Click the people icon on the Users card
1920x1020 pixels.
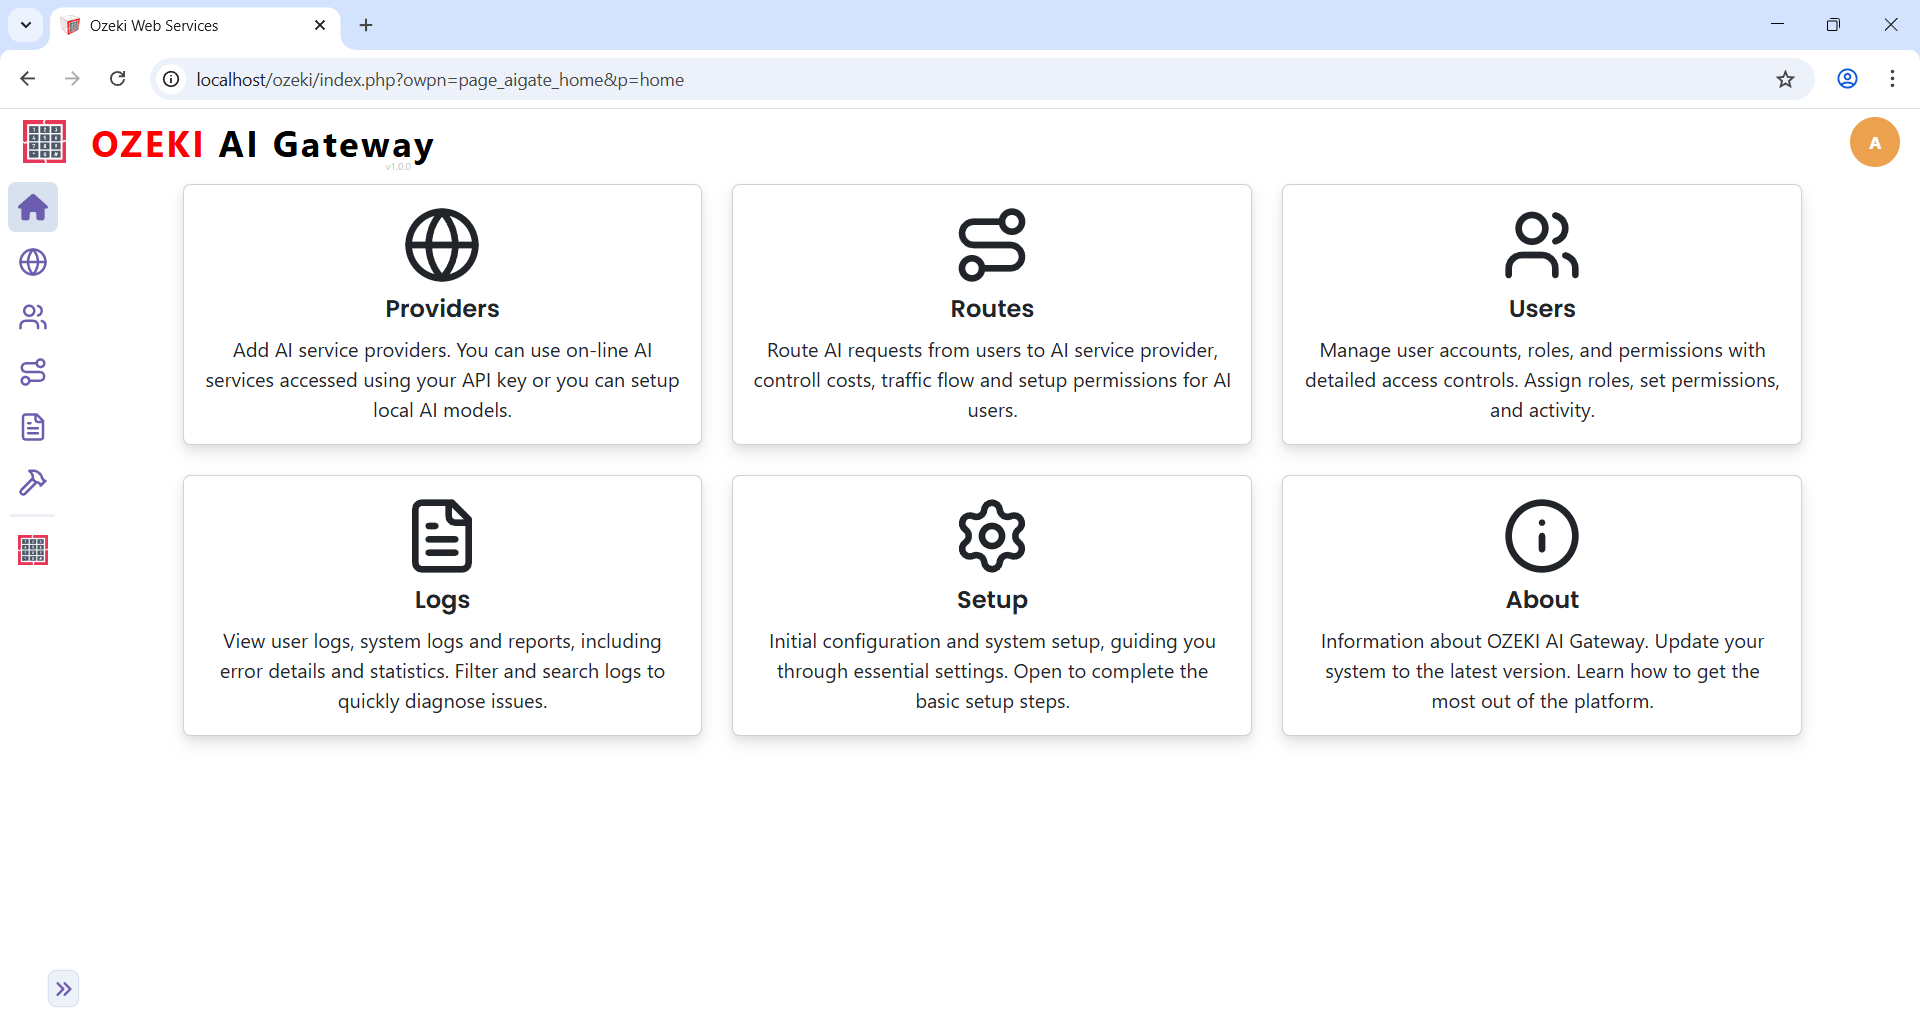pos(1541,243)
